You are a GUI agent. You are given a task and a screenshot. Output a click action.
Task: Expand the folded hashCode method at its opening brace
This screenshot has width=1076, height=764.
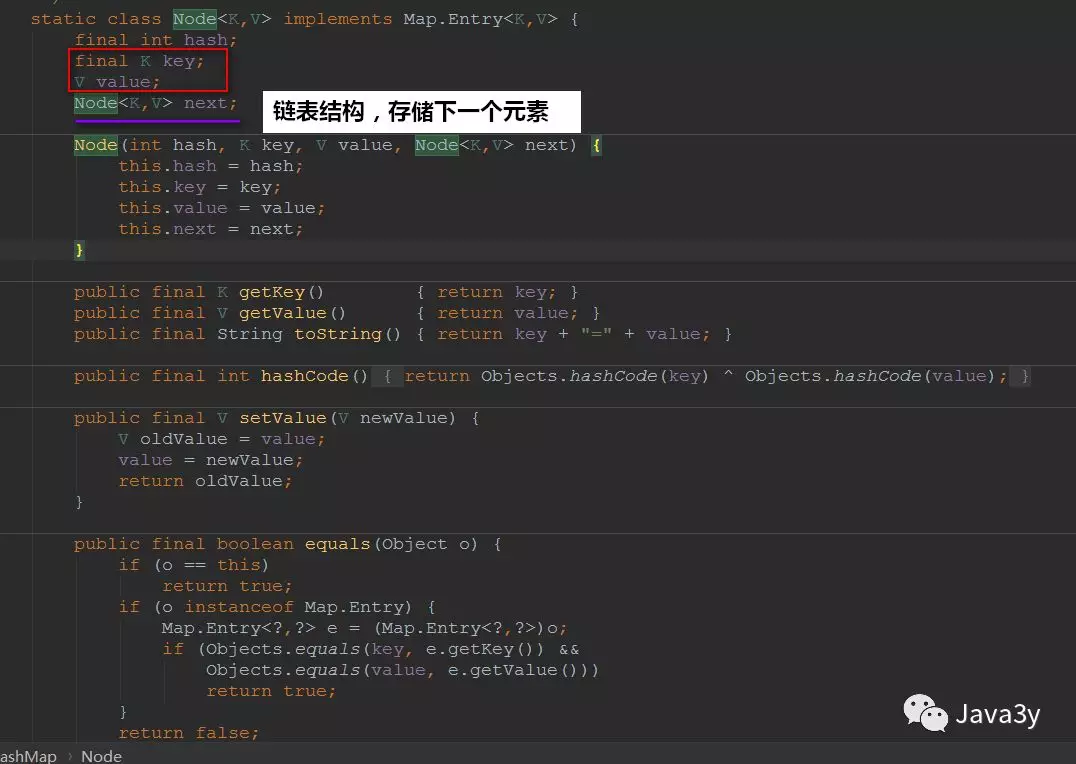[x=387, y=376]
